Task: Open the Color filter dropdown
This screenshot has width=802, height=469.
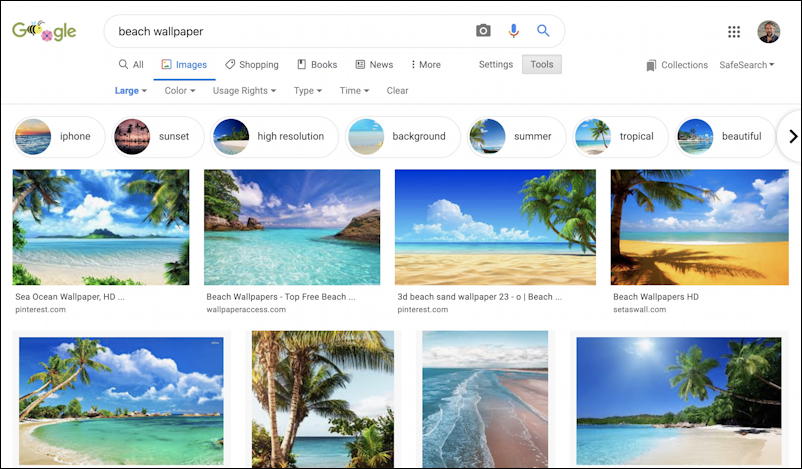Action: coord(180,91)
